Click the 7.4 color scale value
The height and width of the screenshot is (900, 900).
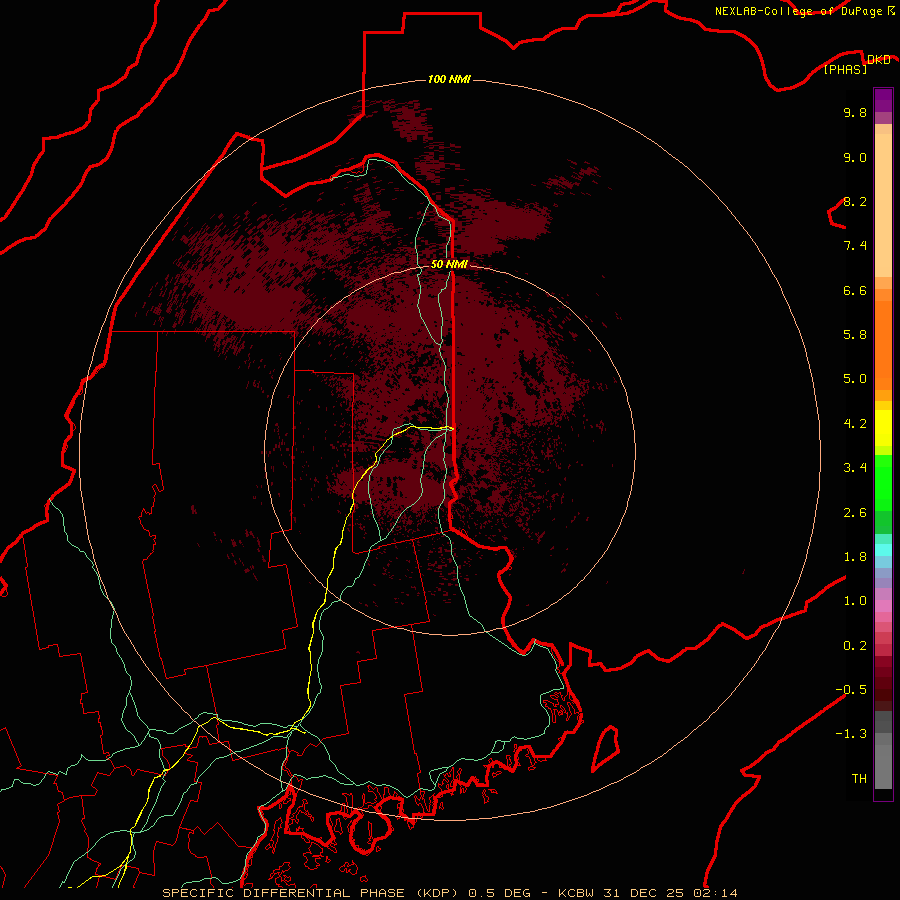[855, 246]
